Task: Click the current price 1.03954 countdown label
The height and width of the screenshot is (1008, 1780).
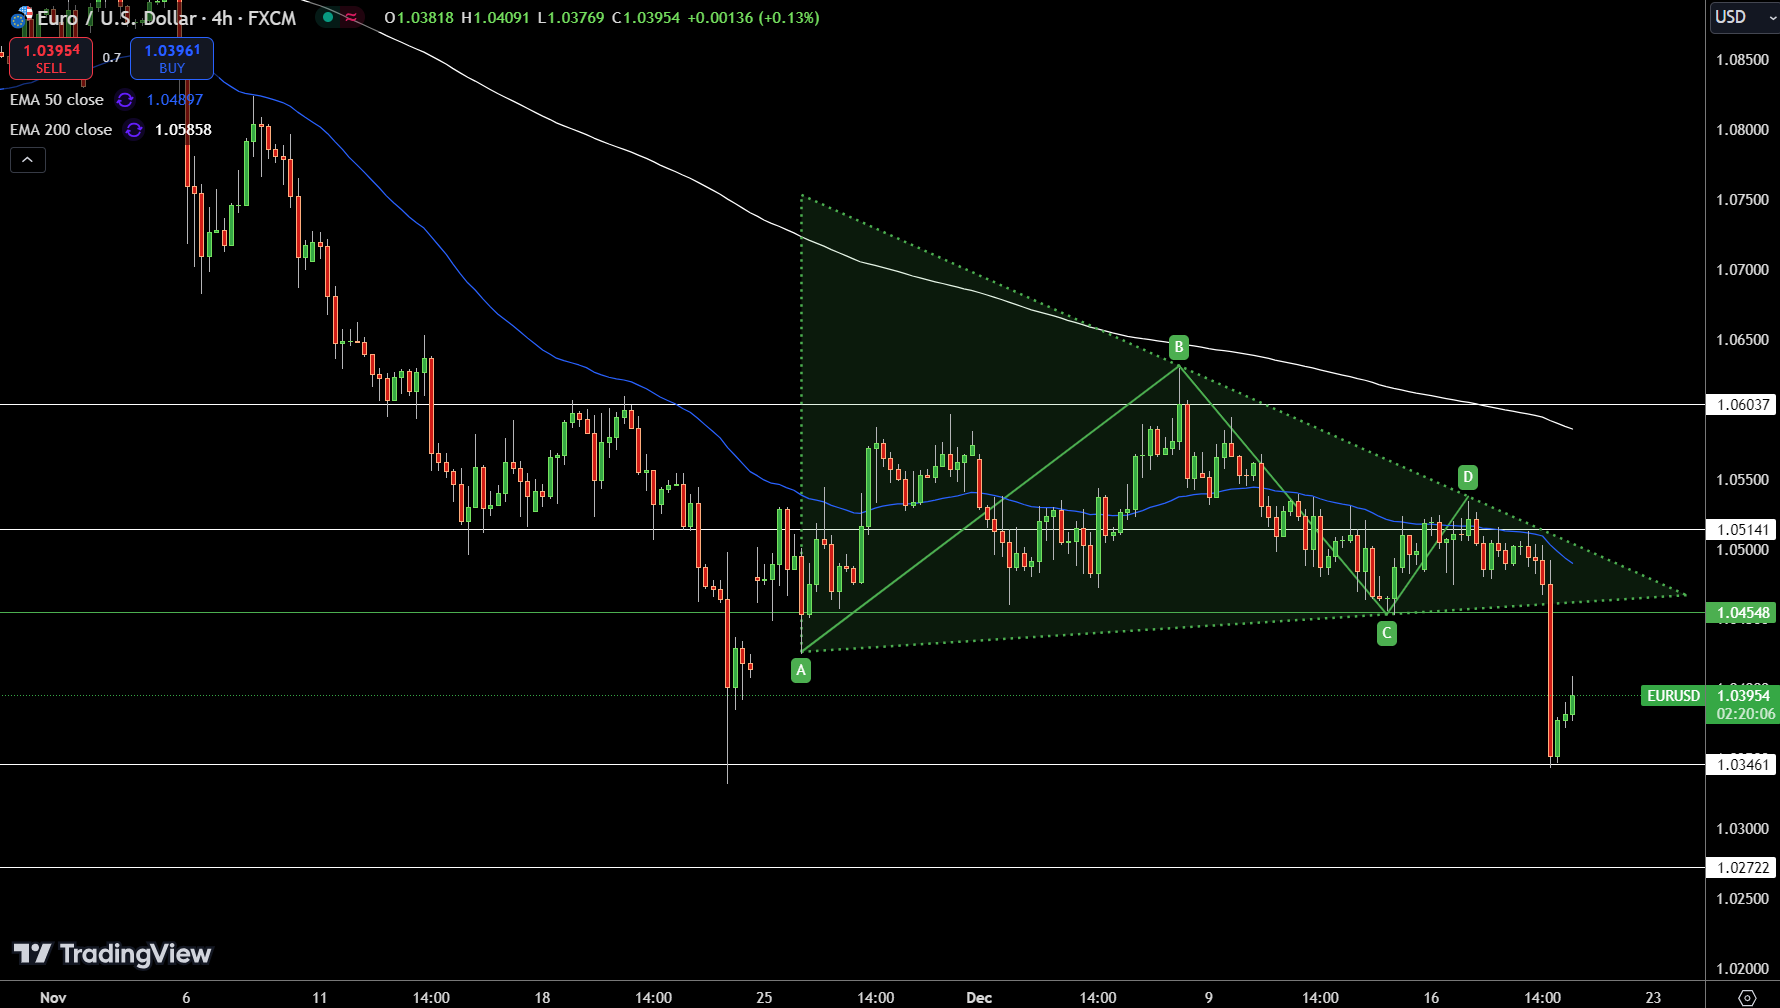Action: tap(1743, 705)
